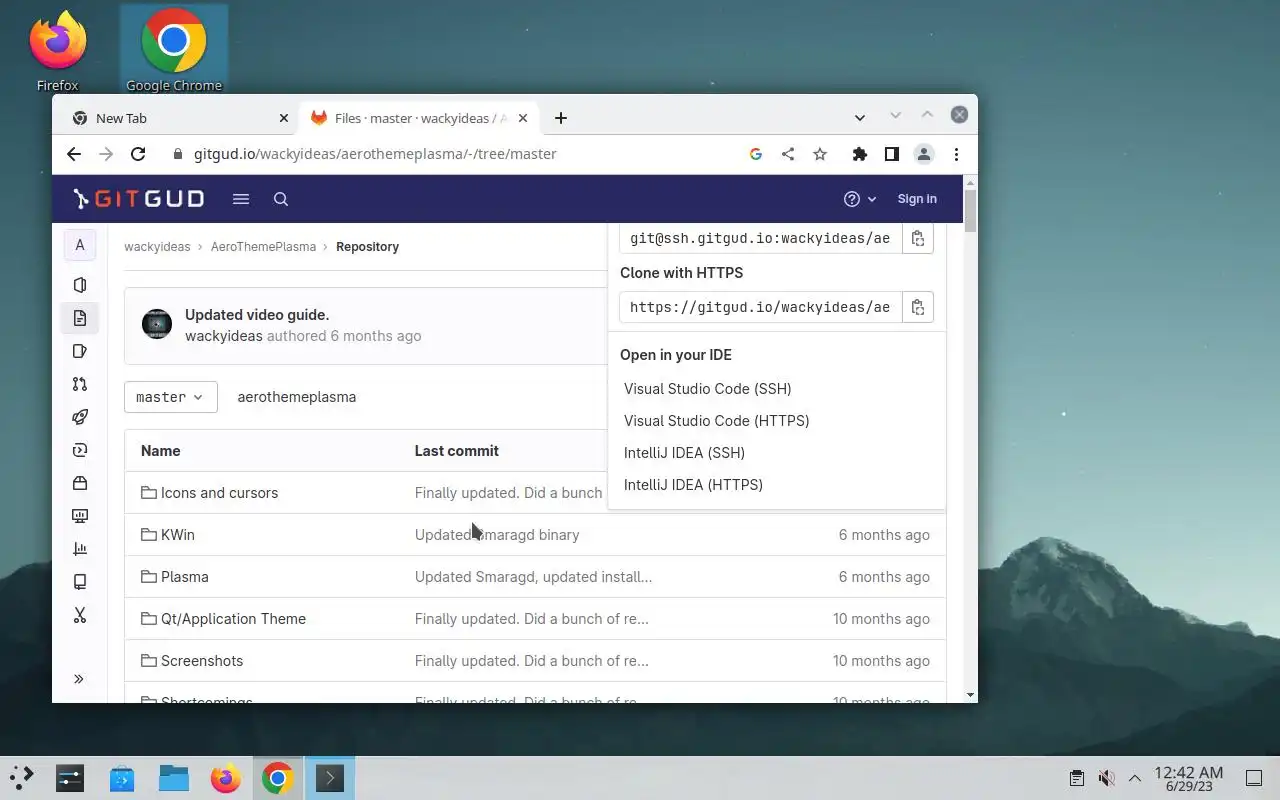Image resolution: width=1280 pixels, height=800 pixels.
Task: Bookmark this page with star icon
Action: tap(820, 154)
